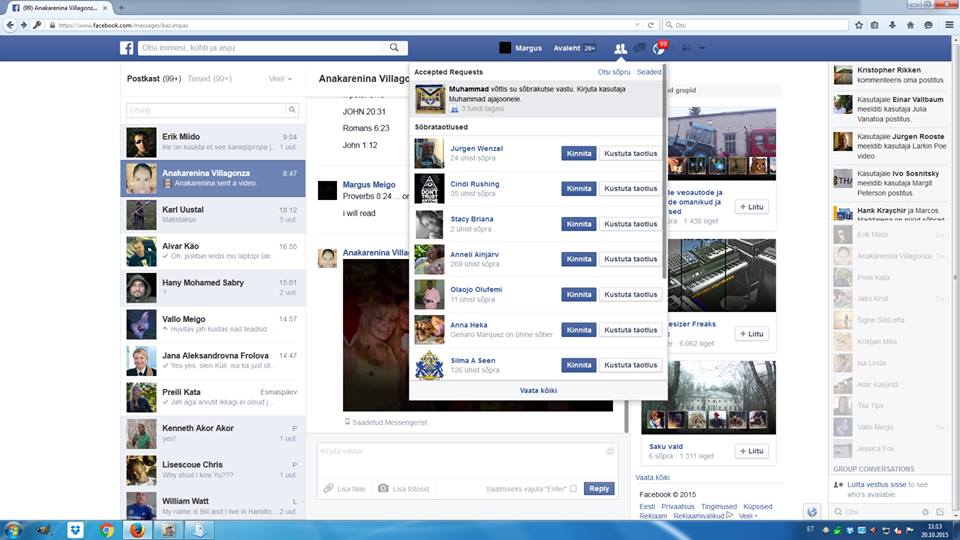Viewport: 960px width, 540px height.
Task: Click the Facebook search input field
Action: [x=262, y=48]
